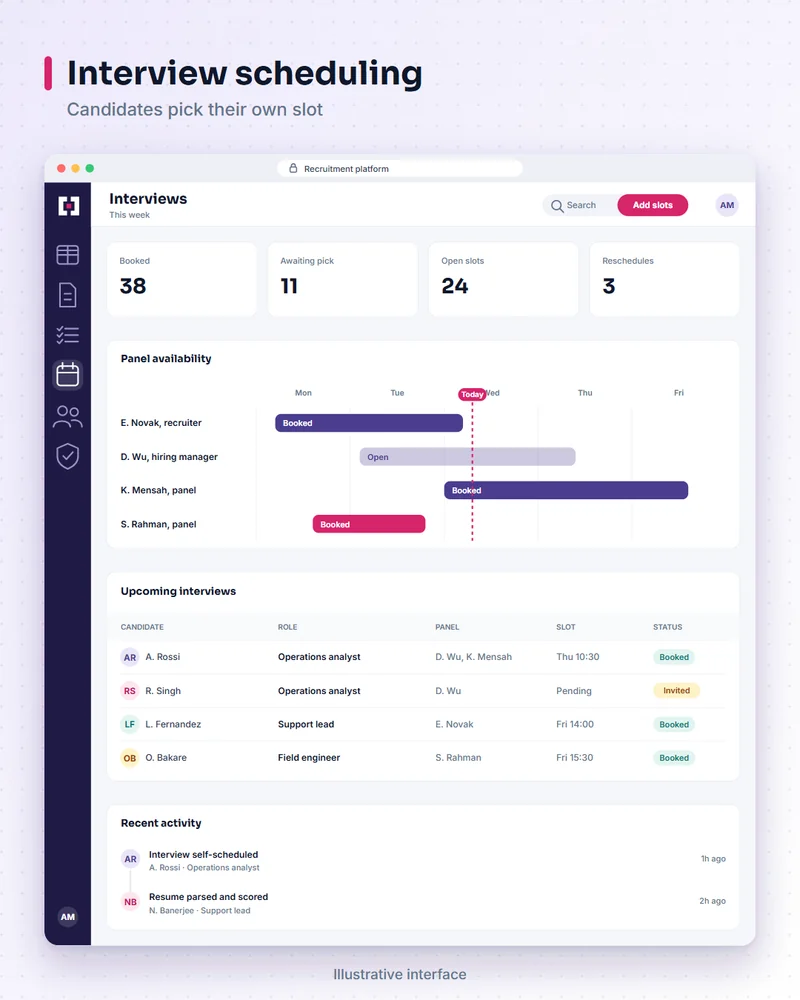The image size is (800, 1000).
Task: Open the document page sidebar icon
Action: [x=68, y=295]
